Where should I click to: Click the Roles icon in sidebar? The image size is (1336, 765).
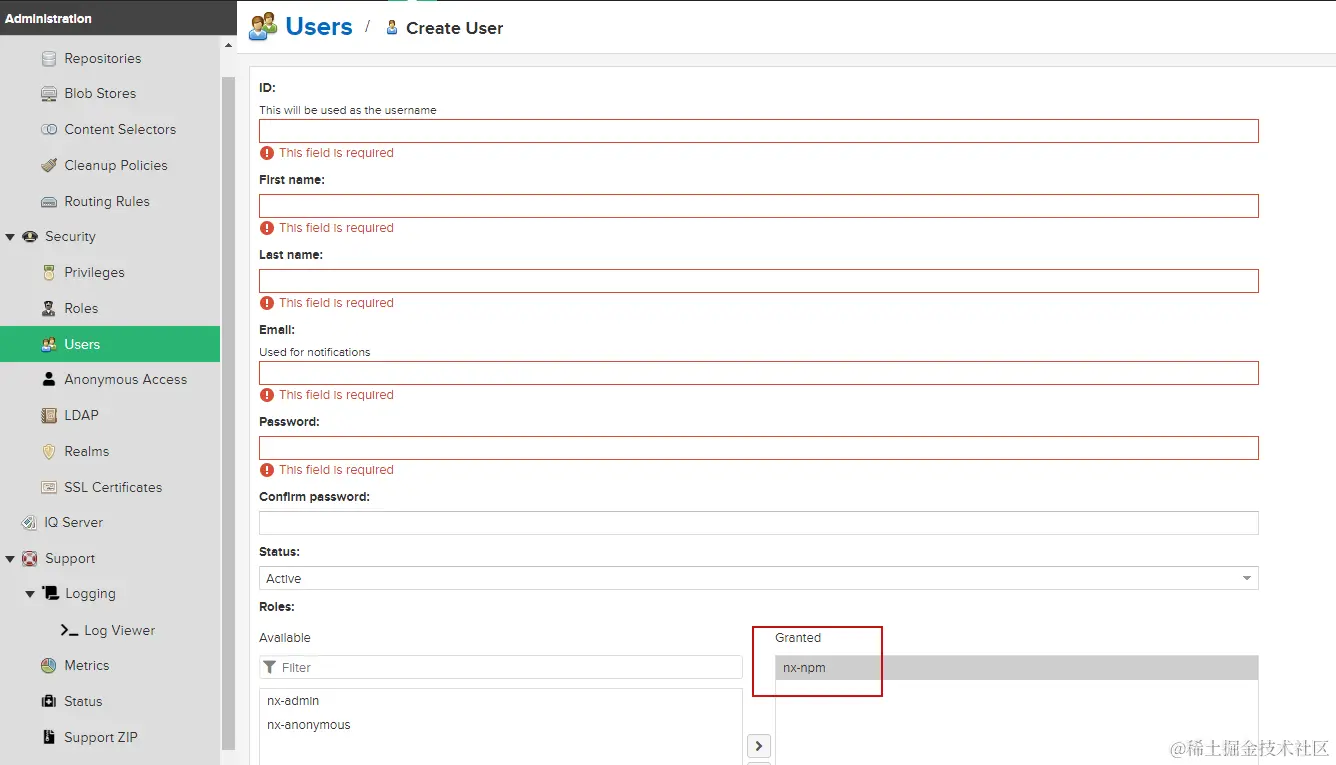coord(48,309)
